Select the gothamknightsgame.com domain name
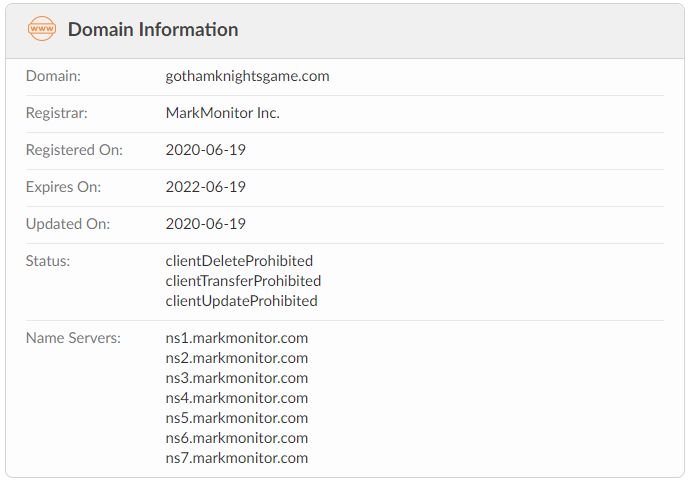The image size is (688, 482). point(247,76)
